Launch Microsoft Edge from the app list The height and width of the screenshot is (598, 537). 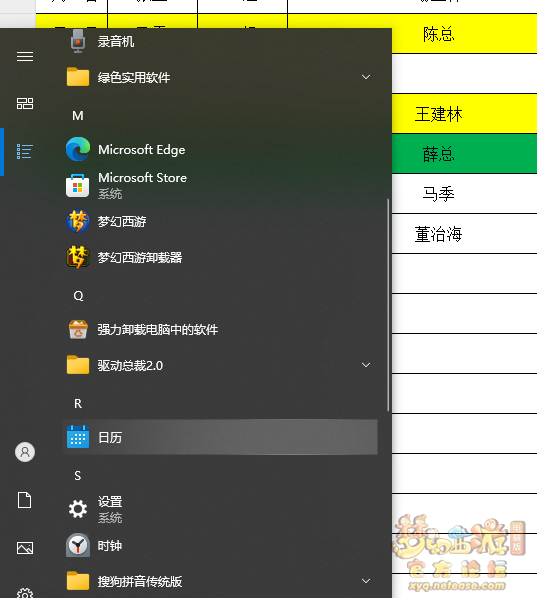pyautogui.click(x=220, y=149)
